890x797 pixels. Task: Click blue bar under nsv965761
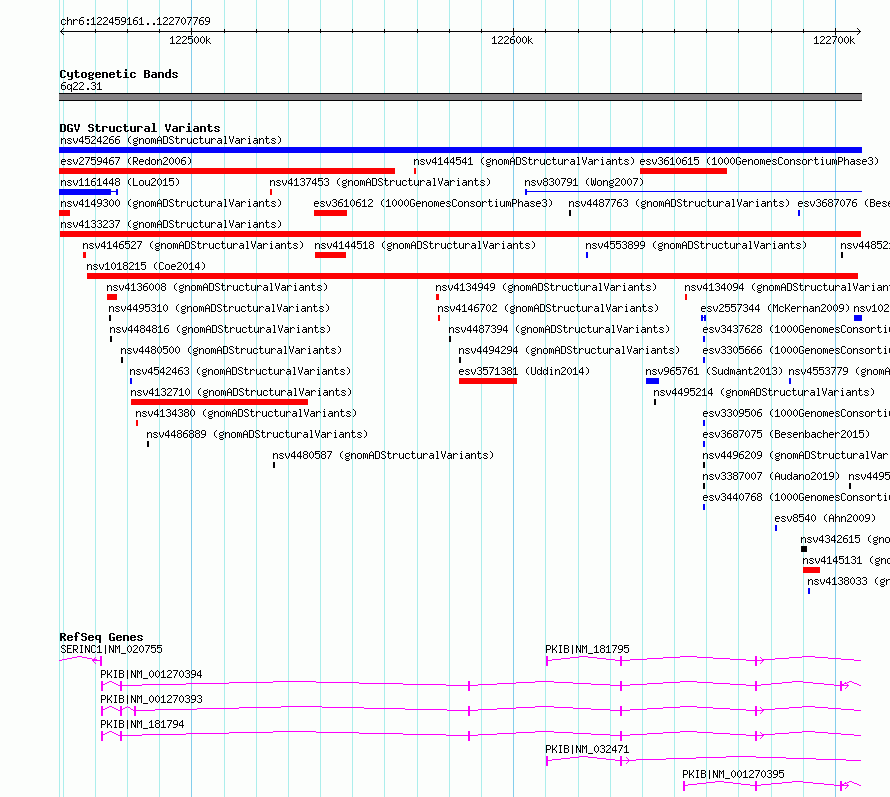tap(652, 381)
